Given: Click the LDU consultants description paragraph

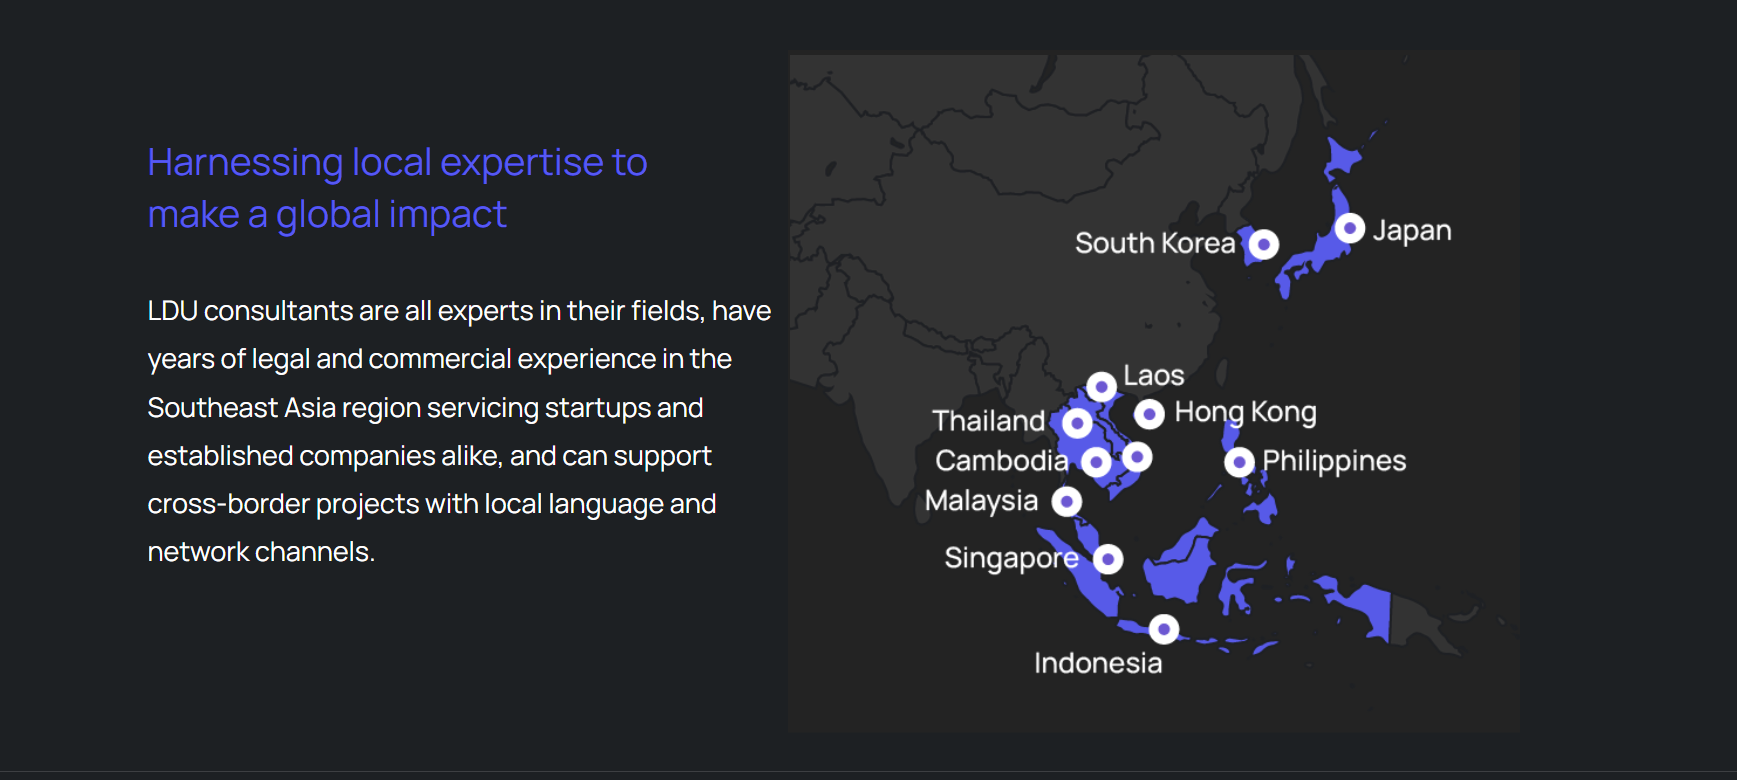Looking at the screenshot, I should 459,431.
